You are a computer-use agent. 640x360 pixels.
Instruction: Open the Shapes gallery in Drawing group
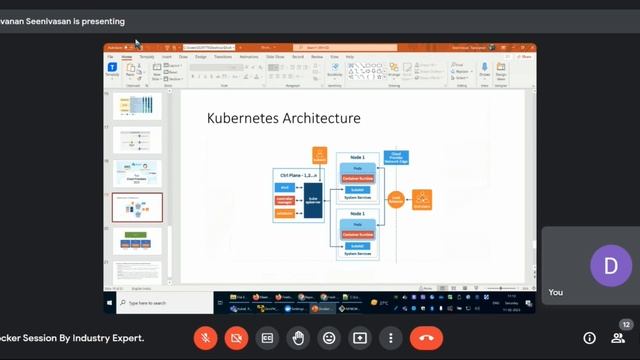[367, 71]
